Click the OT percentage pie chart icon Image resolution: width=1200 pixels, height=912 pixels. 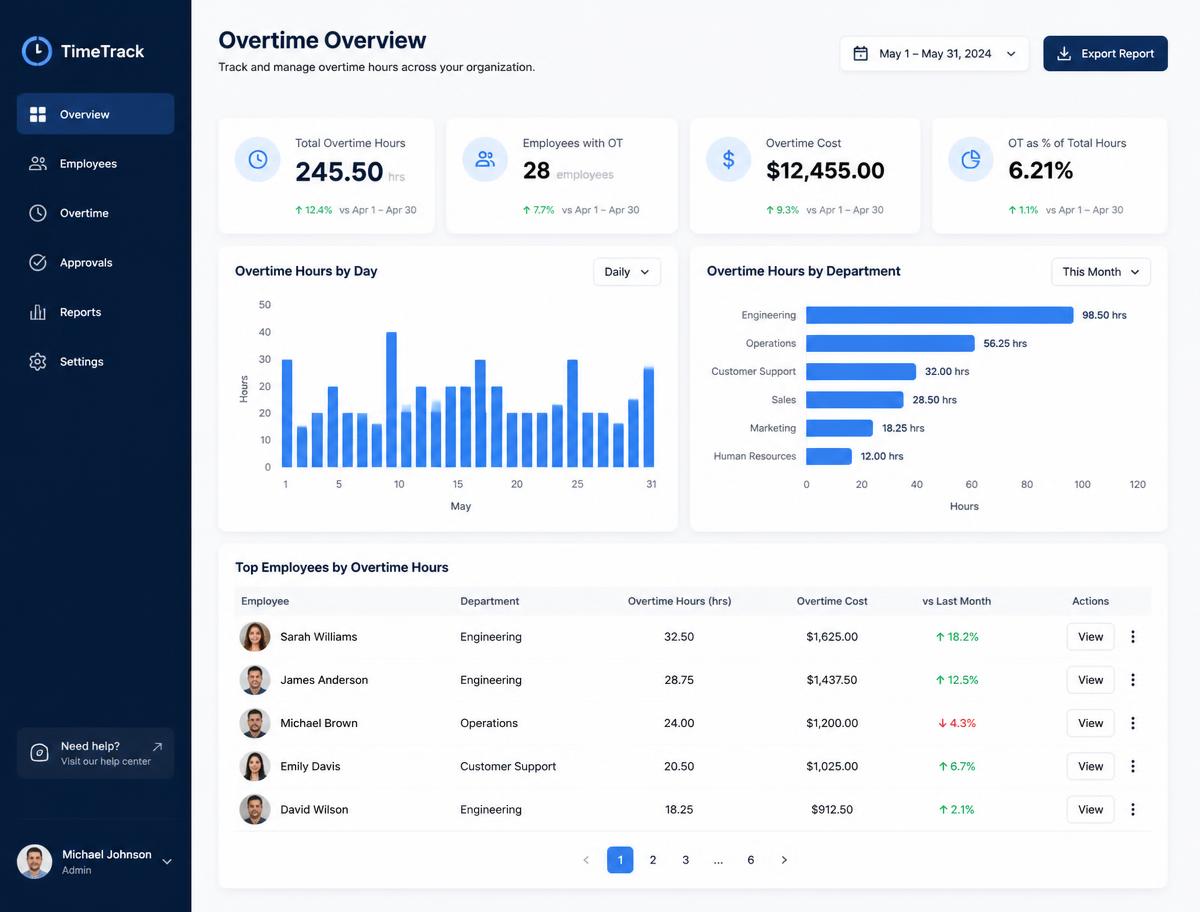click(x=970, y=159)
